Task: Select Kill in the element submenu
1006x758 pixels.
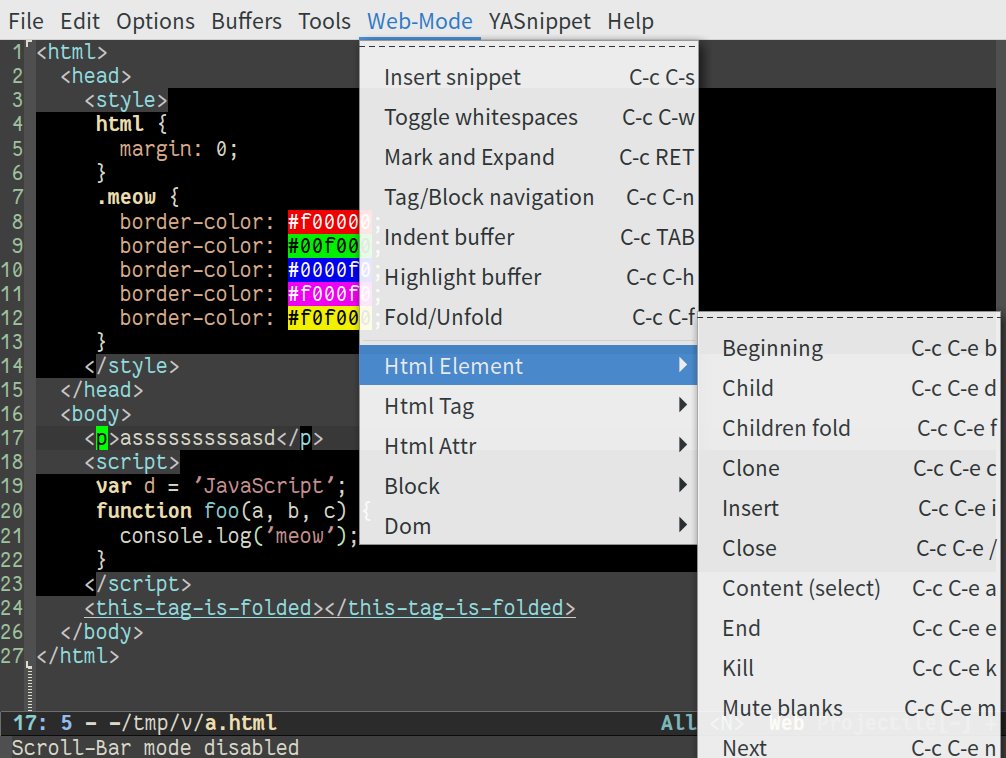Action: point(849,668)
